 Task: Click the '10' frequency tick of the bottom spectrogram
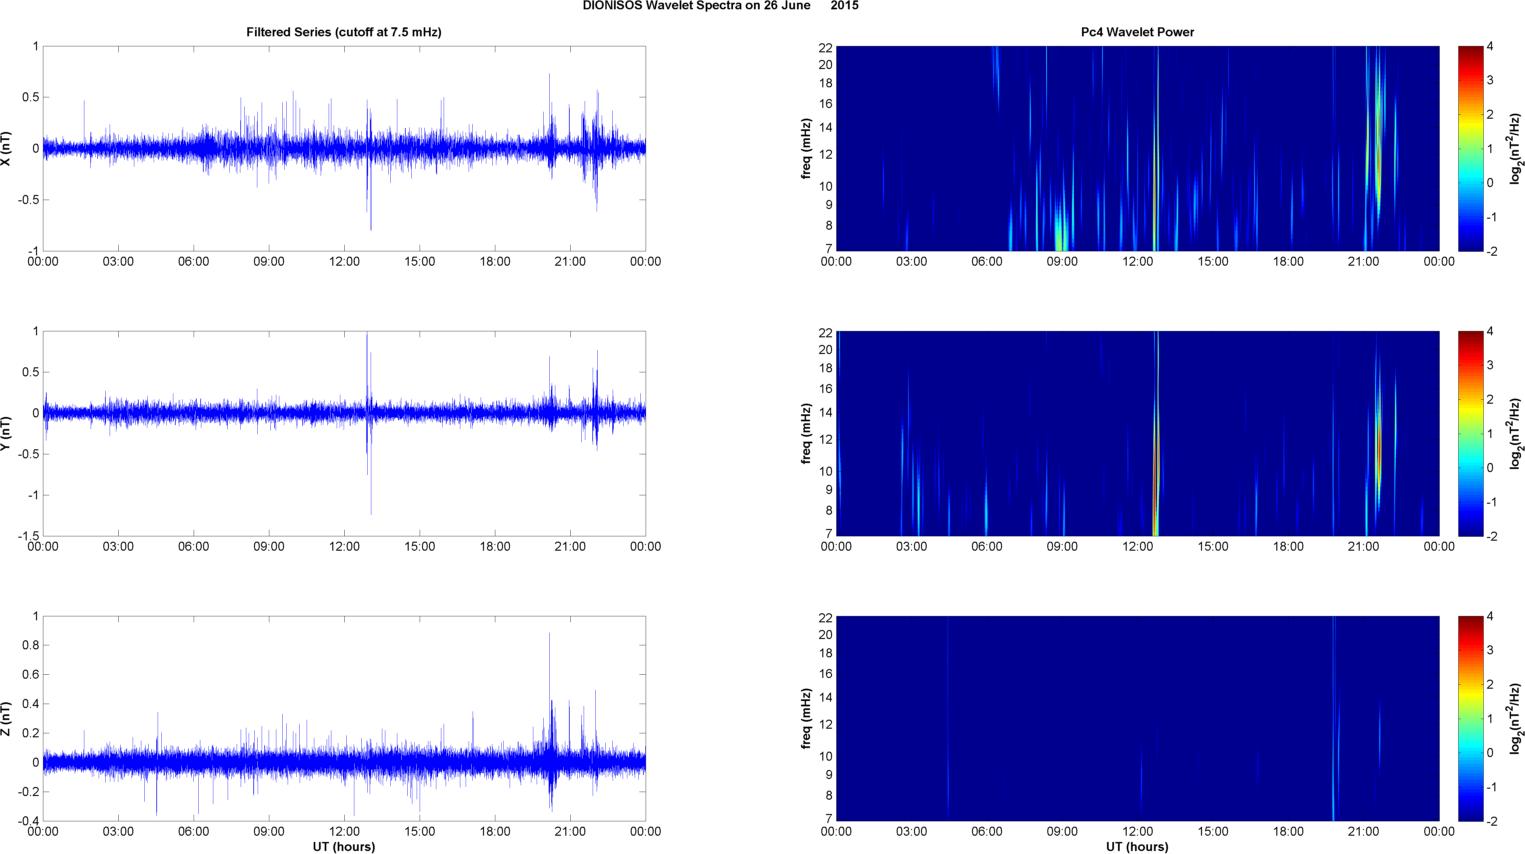click(x=825, y=756)
